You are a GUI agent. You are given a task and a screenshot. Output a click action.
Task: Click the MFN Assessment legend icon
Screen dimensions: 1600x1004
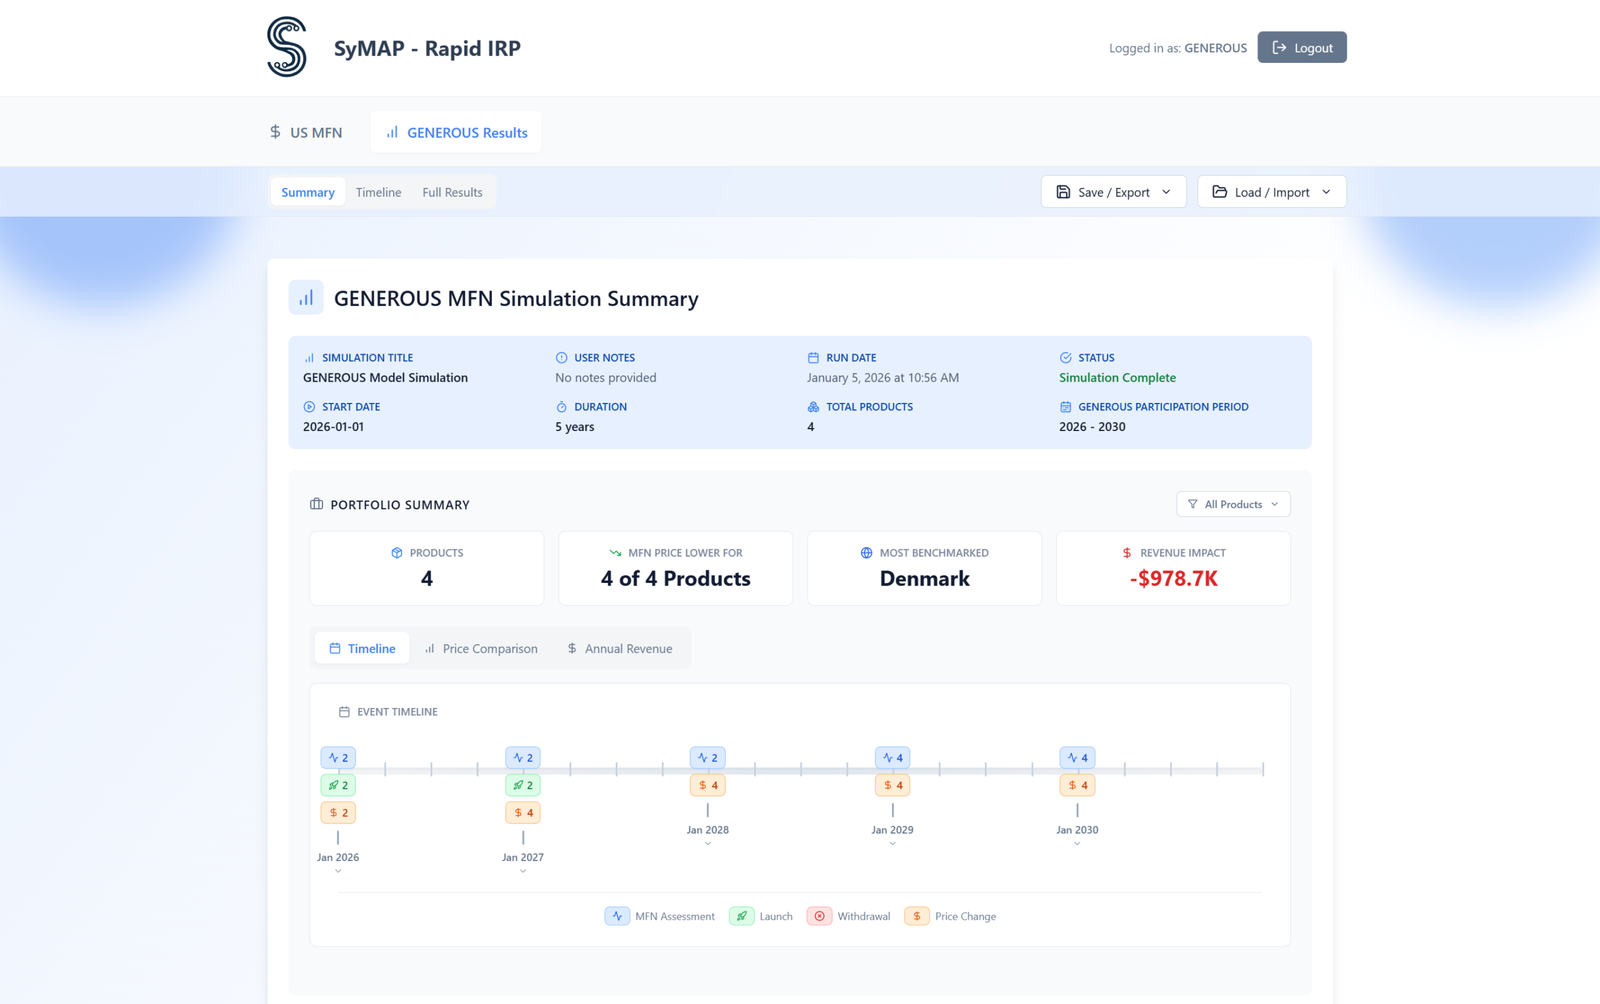[x=617, y=915]
